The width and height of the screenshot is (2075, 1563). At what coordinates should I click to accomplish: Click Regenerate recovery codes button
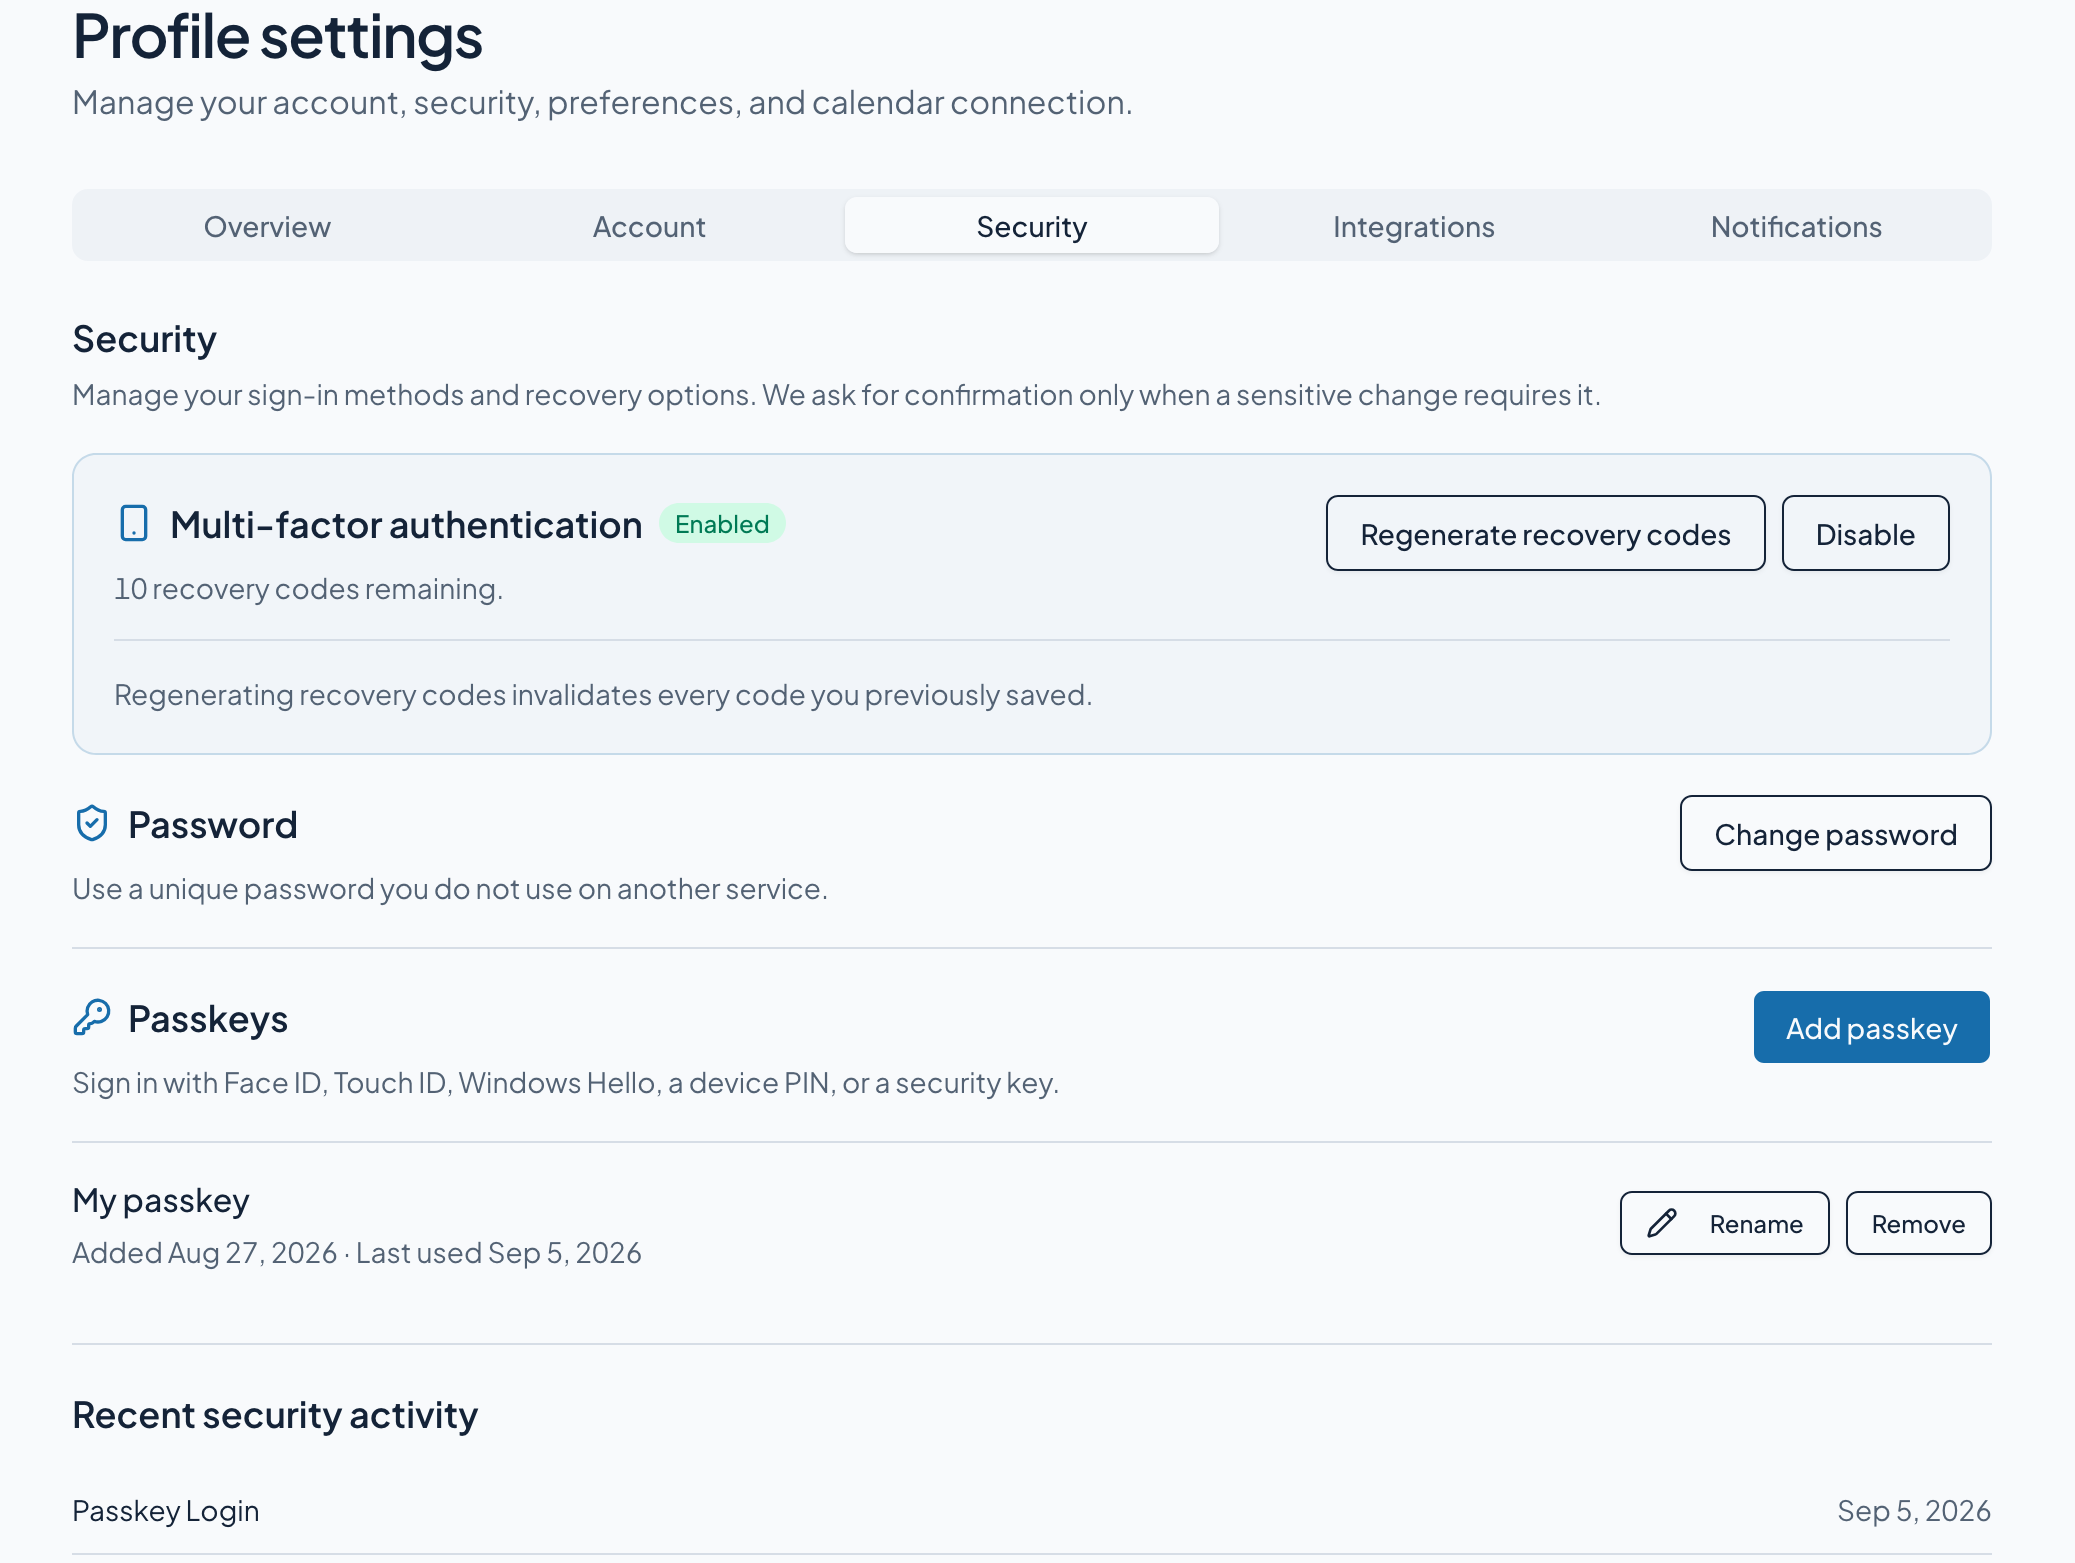point(1545,534)
